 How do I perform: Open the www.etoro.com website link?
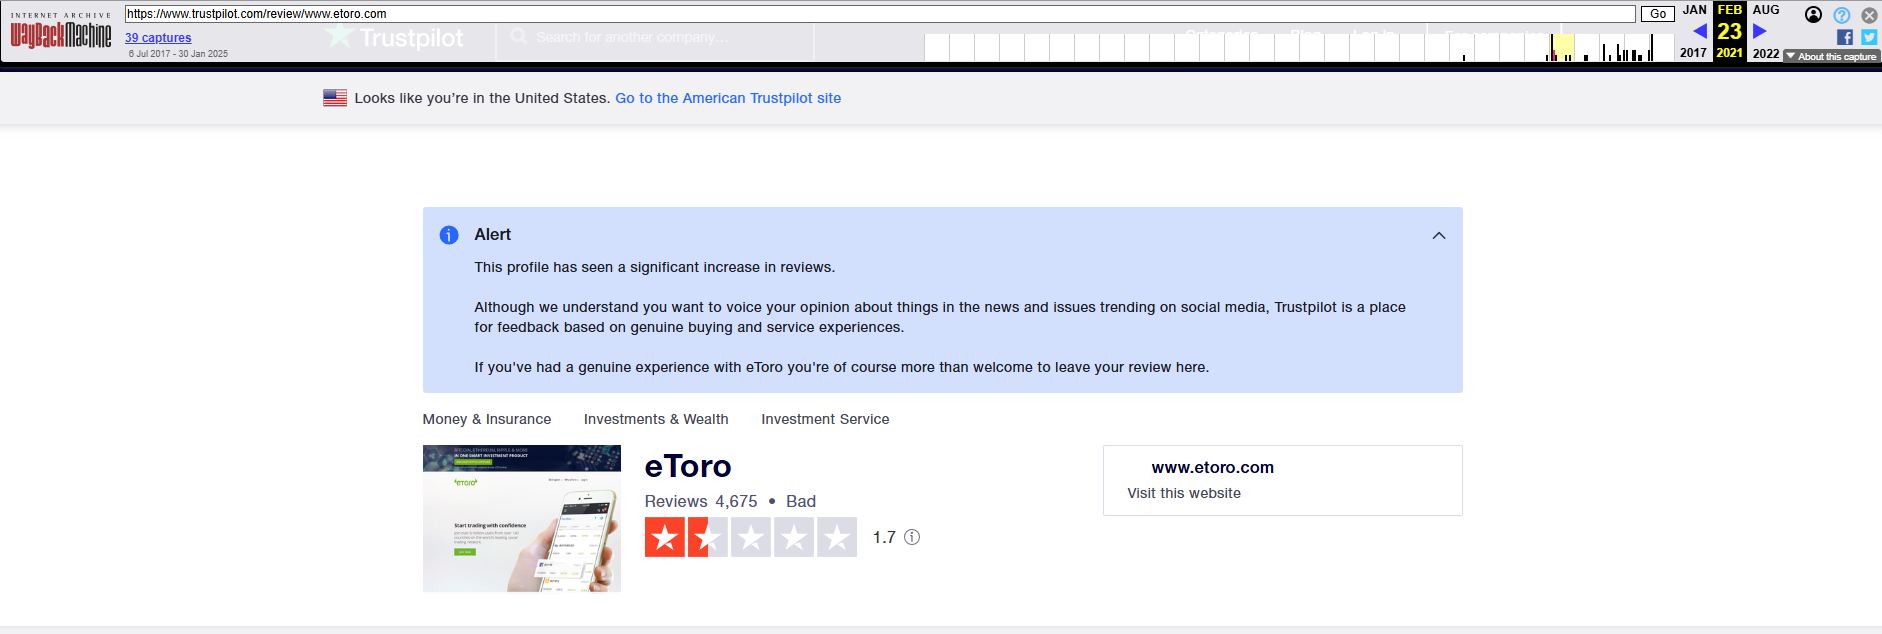1212,467
